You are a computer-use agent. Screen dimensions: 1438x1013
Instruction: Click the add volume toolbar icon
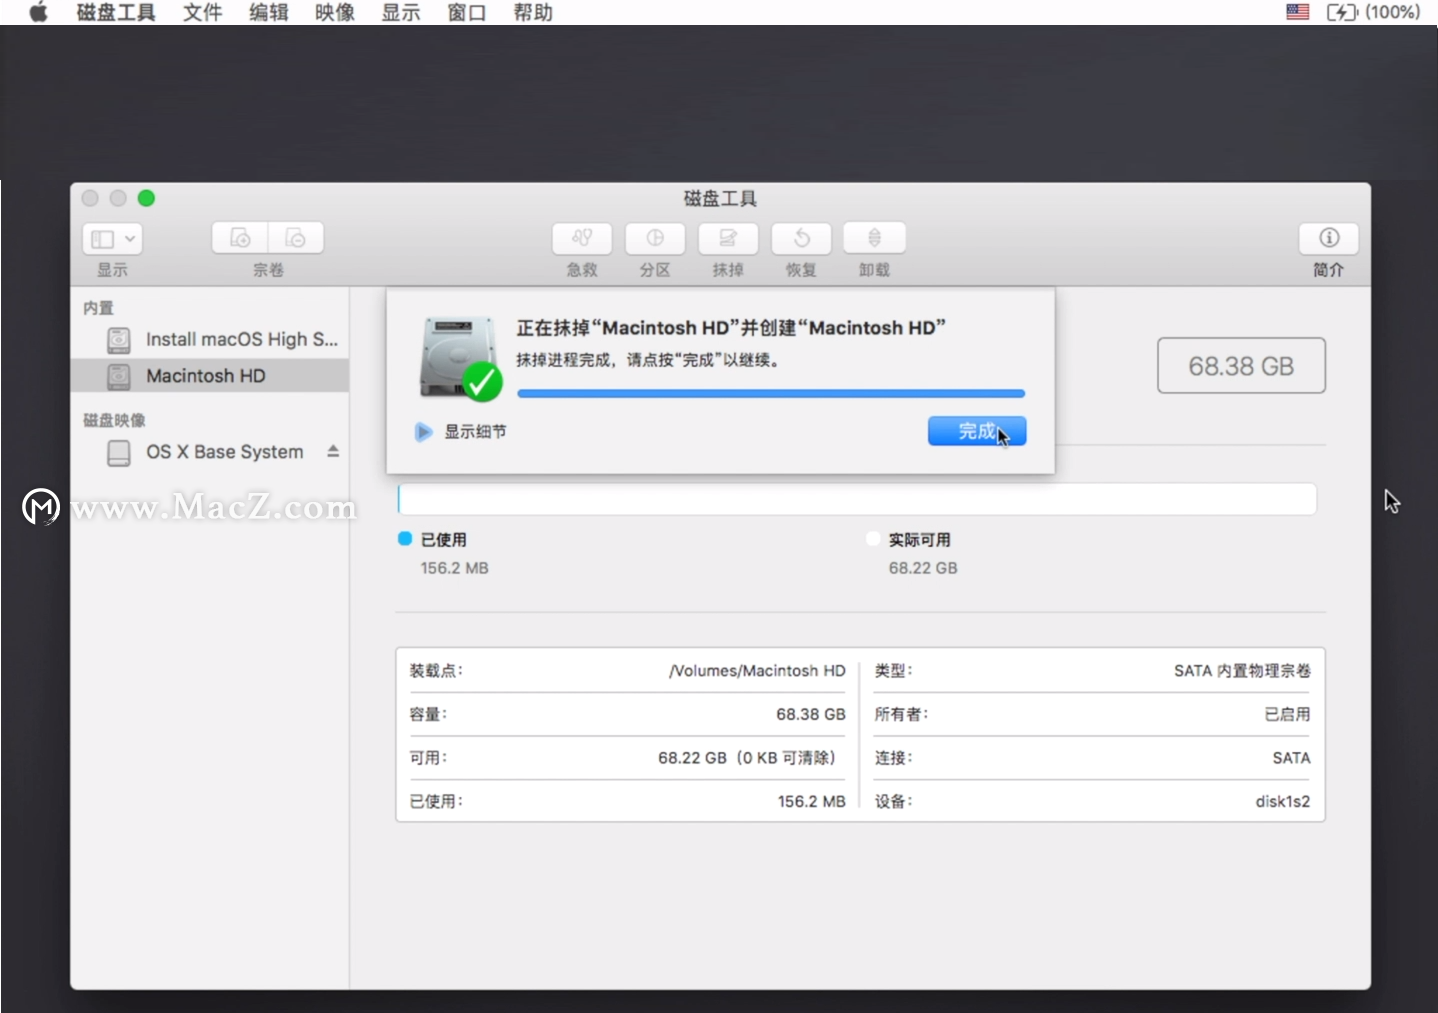click(x=240, y=238)
